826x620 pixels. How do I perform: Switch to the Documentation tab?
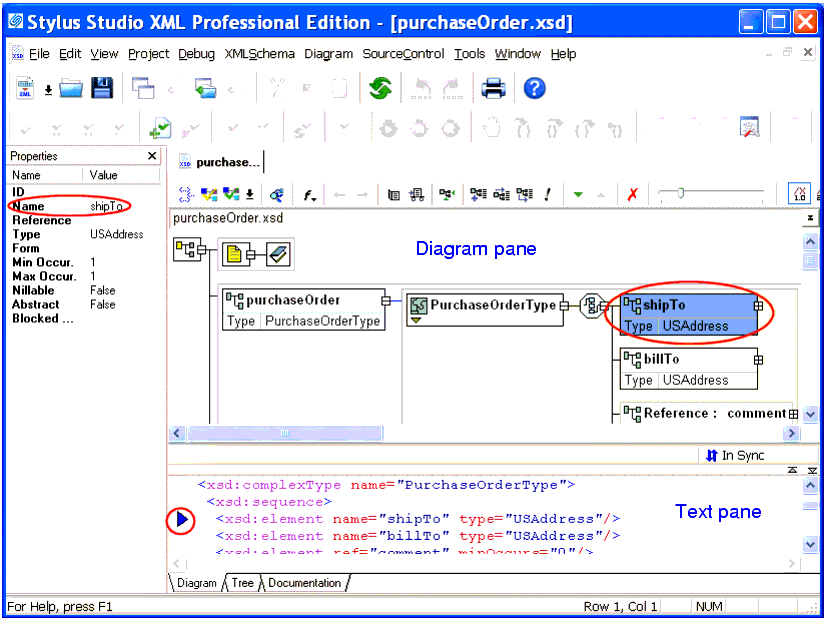coord(304,583)
